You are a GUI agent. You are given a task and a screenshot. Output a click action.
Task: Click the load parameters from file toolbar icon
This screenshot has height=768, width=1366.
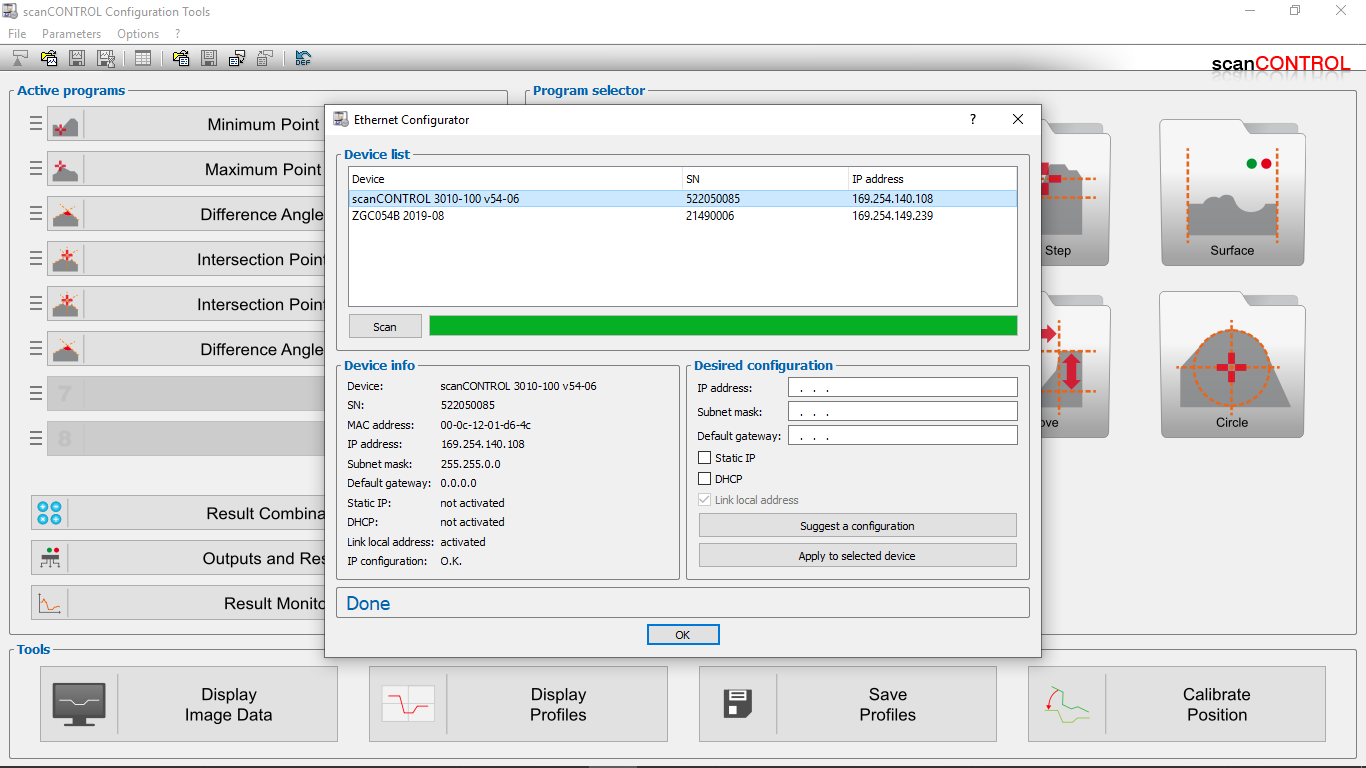pyautogui.click(x=181, y=58)
